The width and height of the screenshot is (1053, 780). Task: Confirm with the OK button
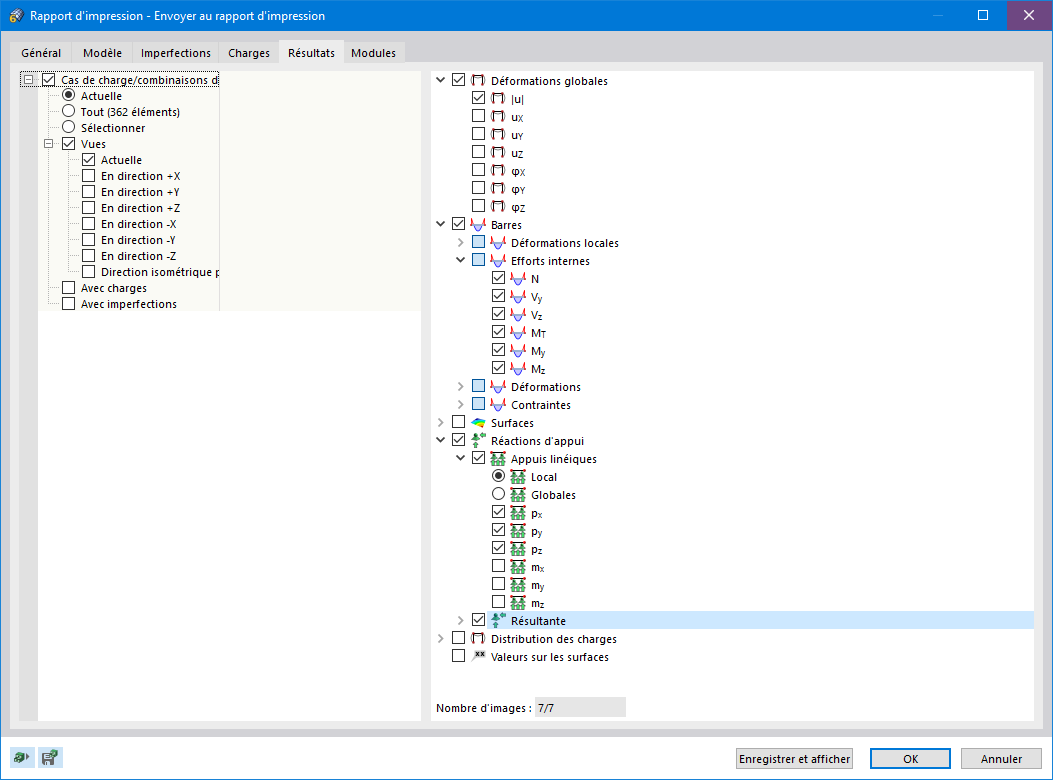[x=911, y=759]
